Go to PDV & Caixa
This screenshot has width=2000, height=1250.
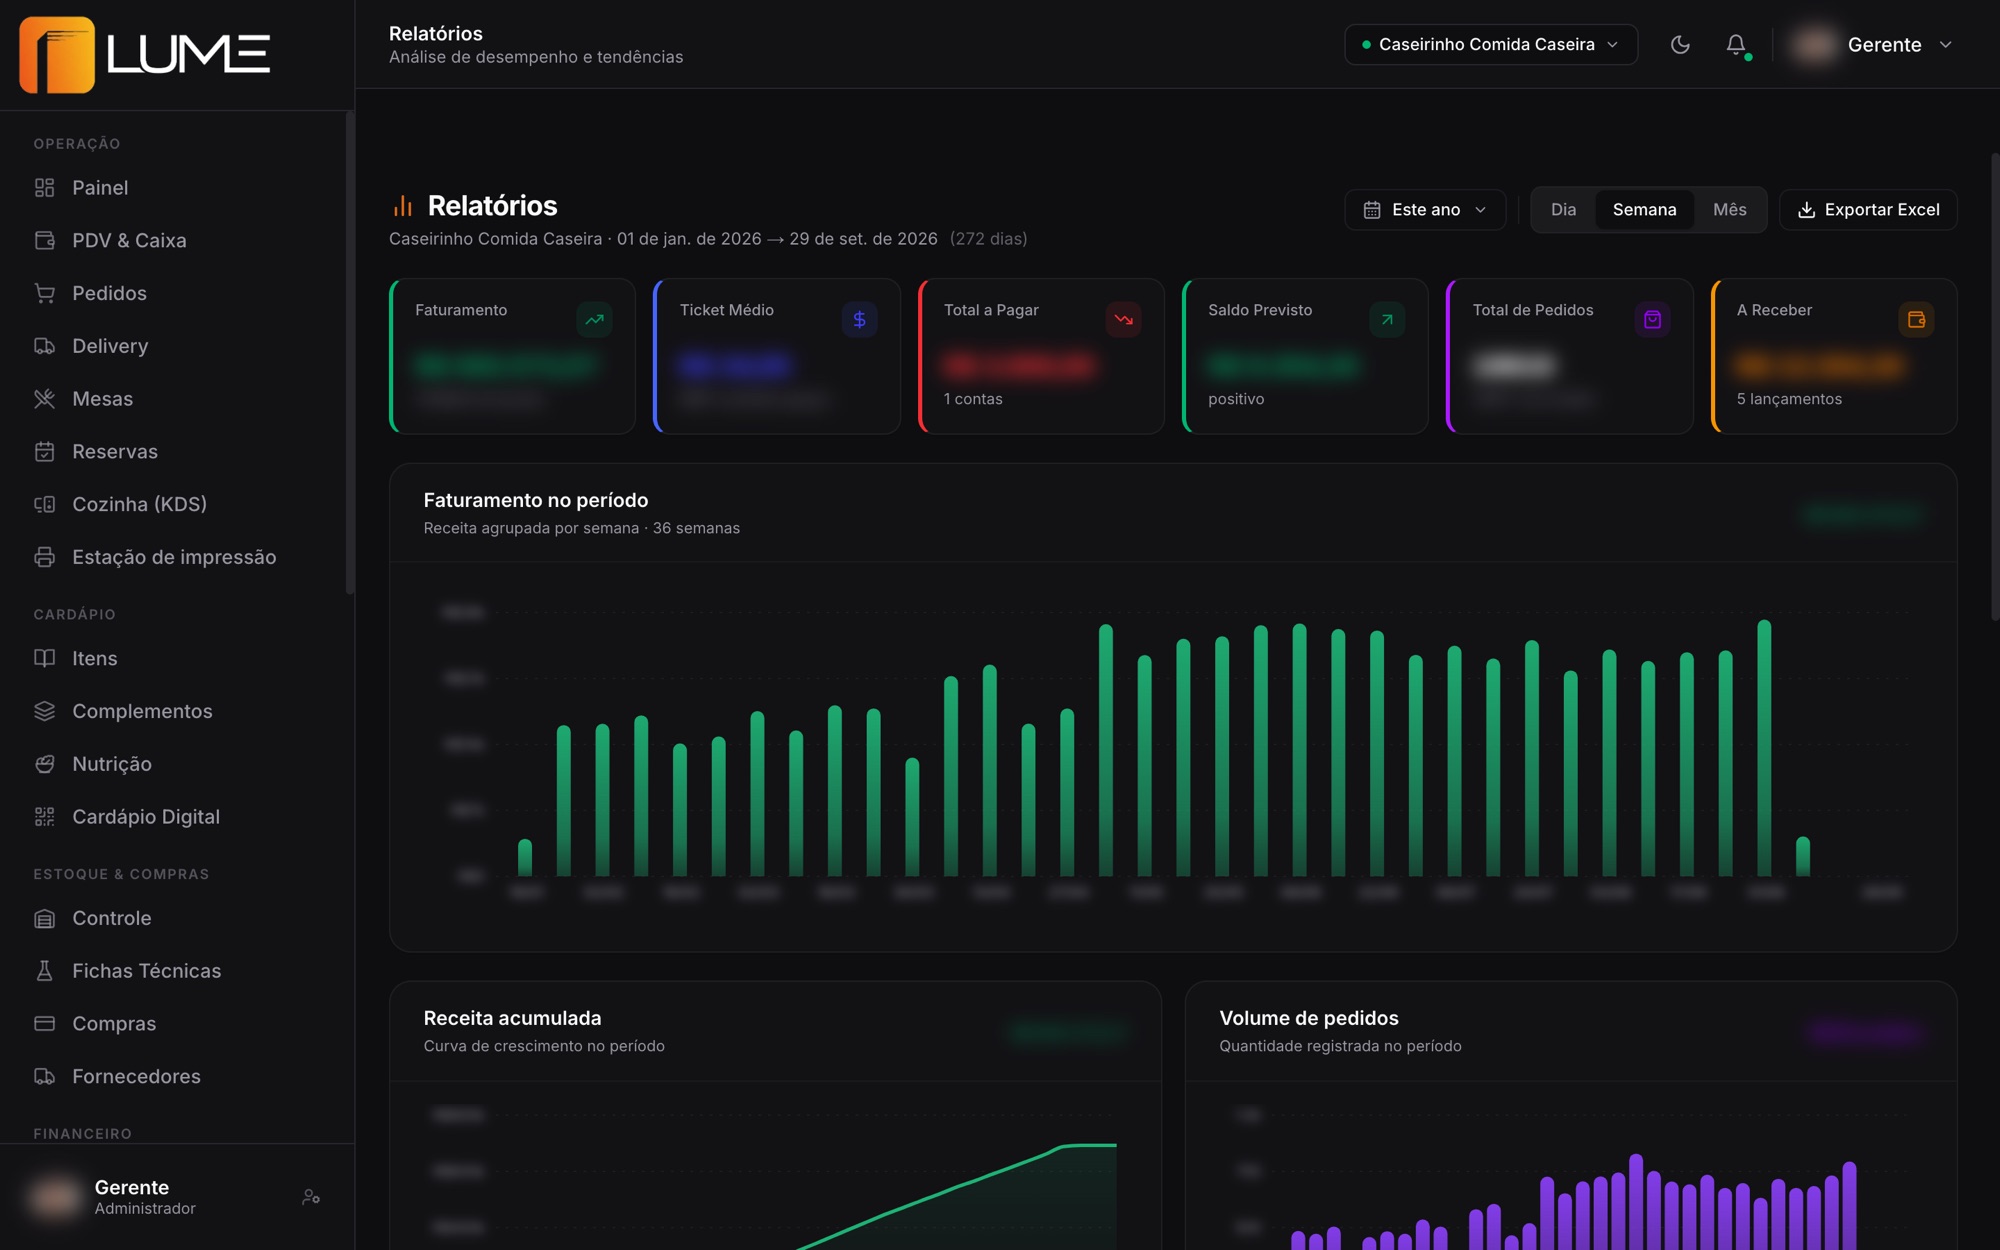129,241
